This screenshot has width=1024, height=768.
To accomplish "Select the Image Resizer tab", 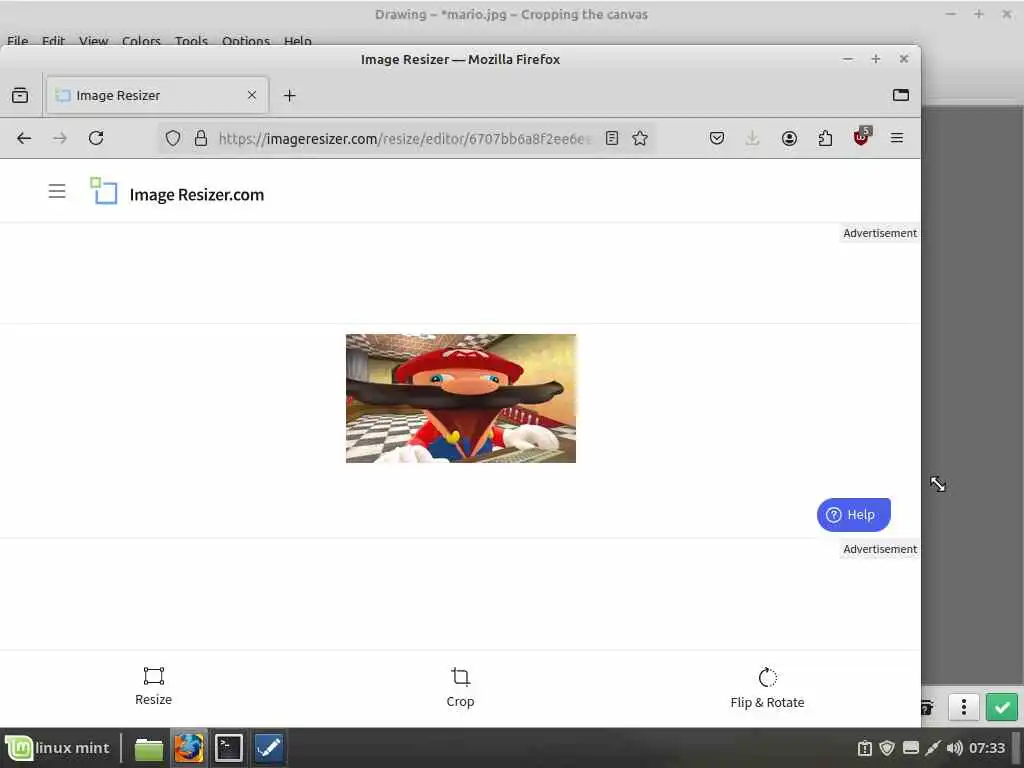I will point(157,95).
